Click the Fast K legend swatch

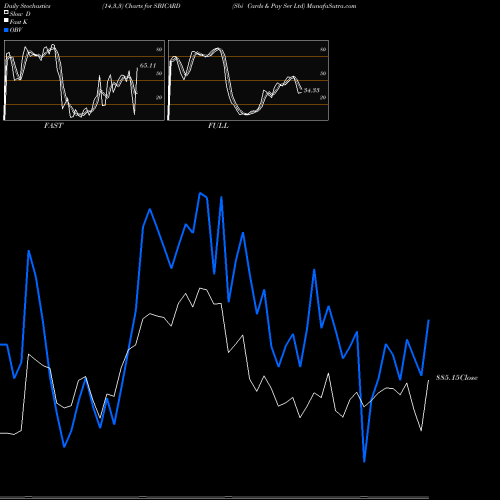click(6, 21)
